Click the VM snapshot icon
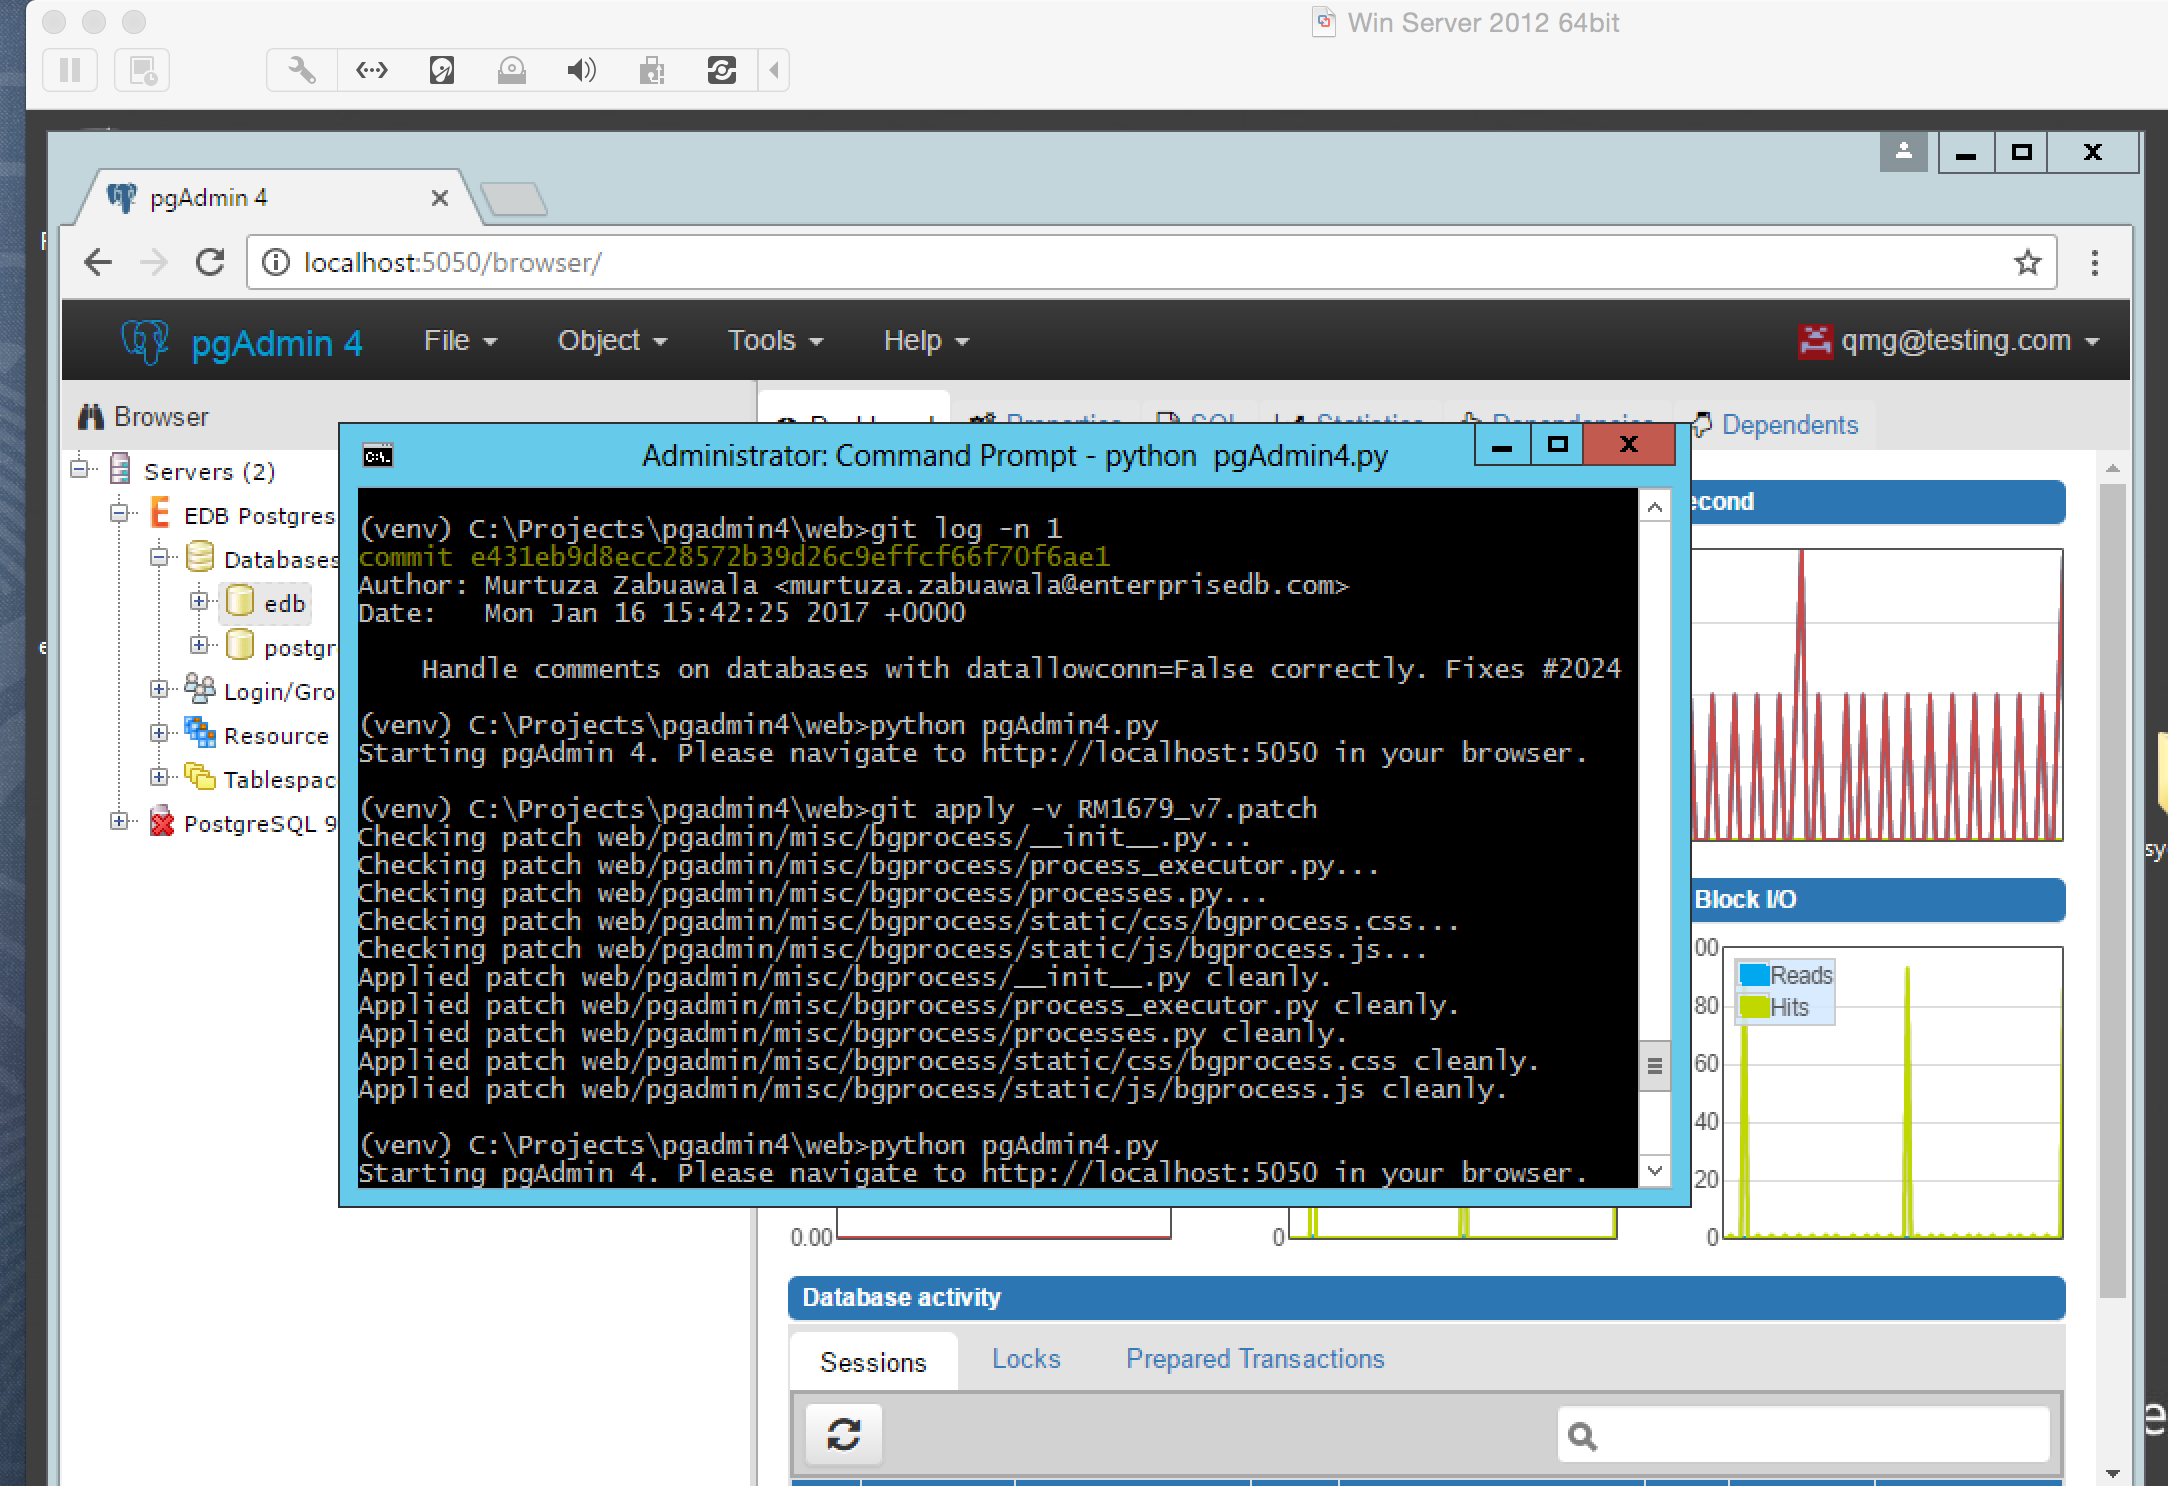This screenshot has height=1486, width=2168. (142, 71)
